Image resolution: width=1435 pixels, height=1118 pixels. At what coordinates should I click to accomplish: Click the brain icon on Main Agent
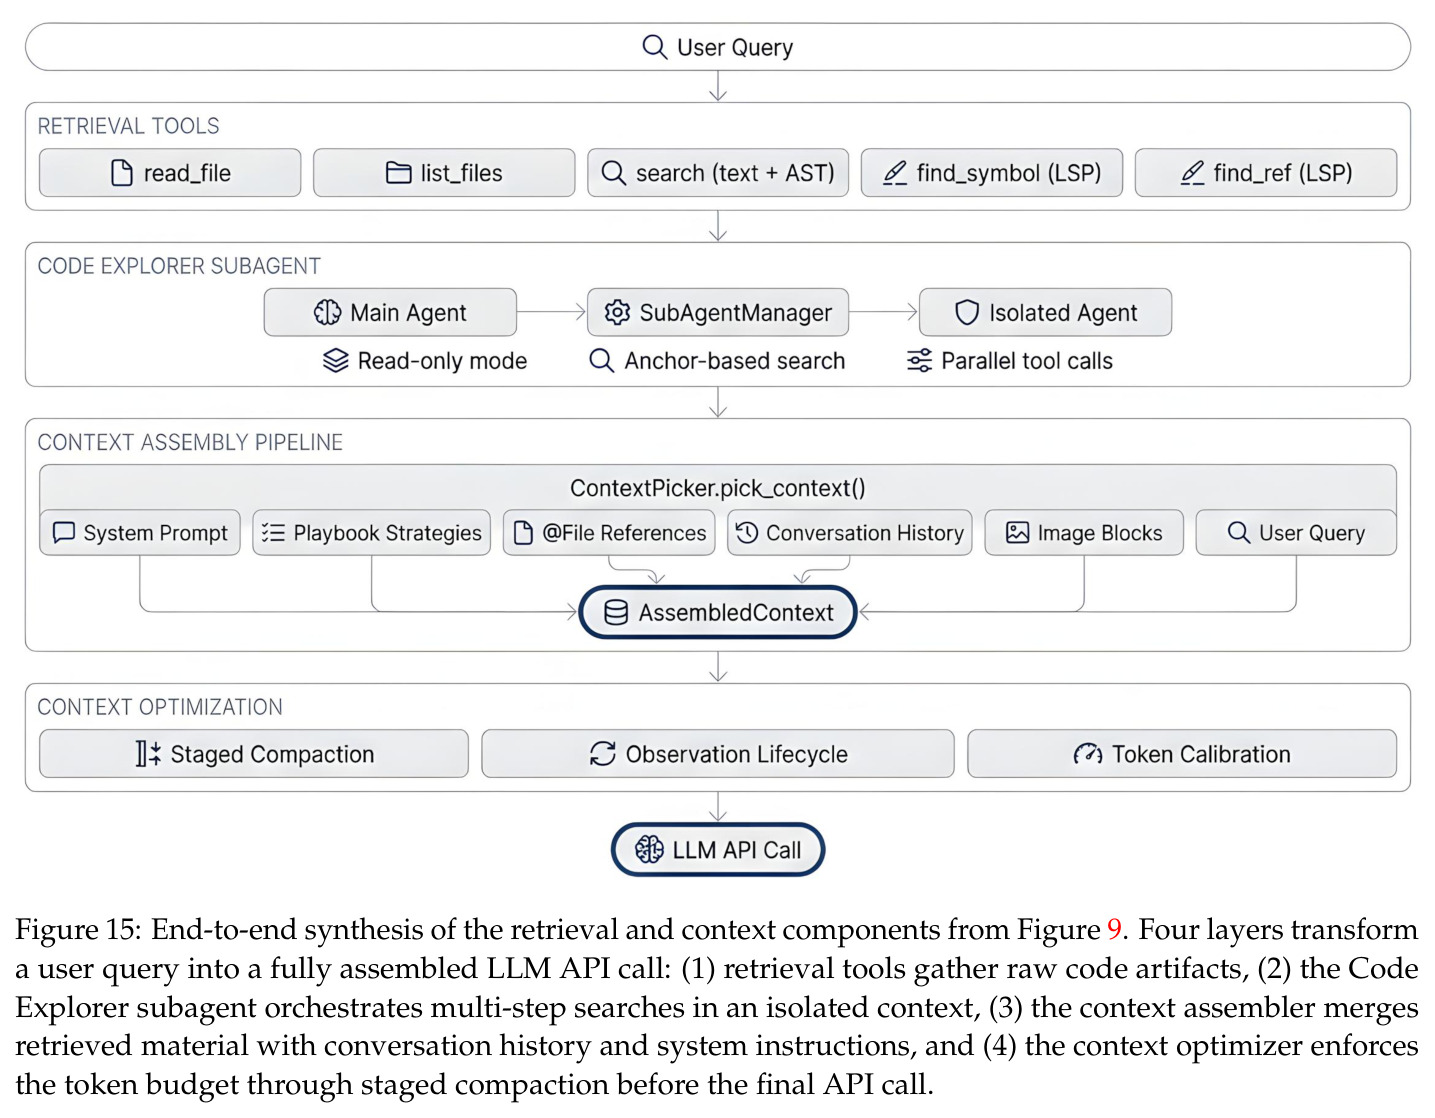(327, 313)
